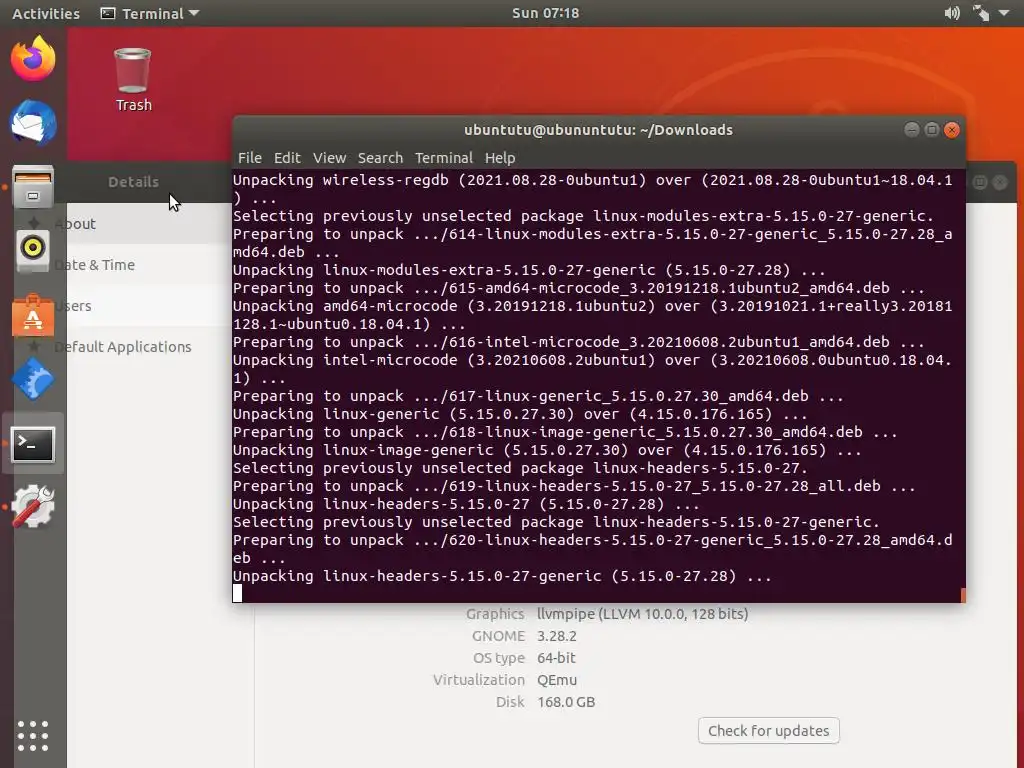Open the Files manager dock icon
1024x768 pixels.
(33, 187)
